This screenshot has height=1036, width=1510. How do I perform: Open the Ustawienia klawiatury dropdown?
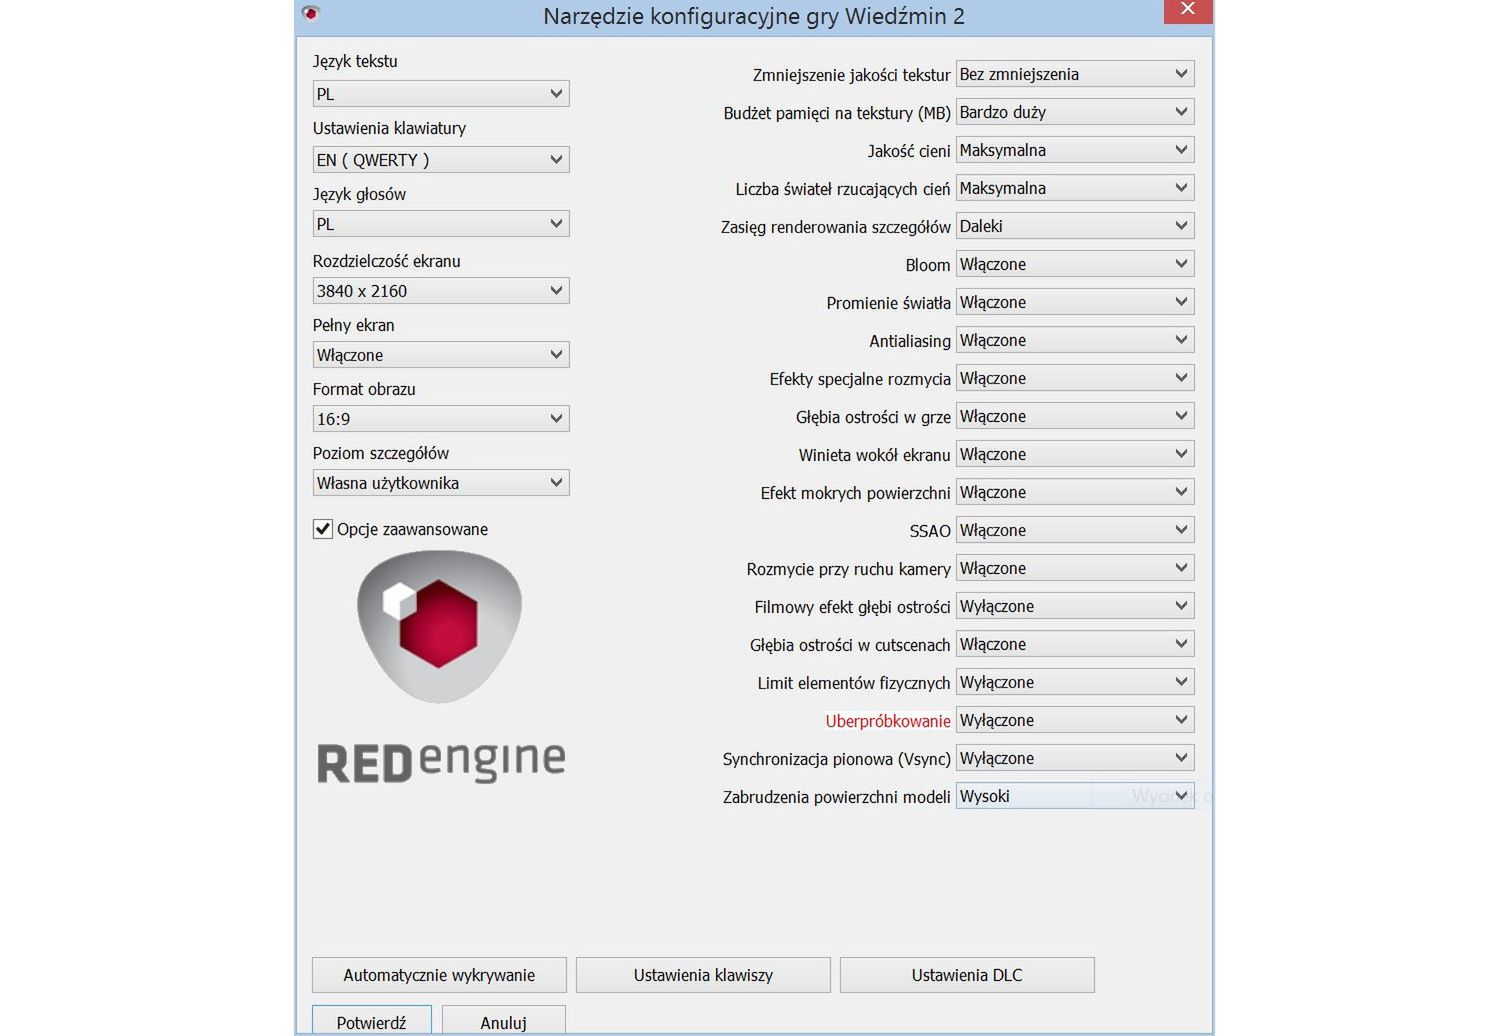tap(441, 160)
